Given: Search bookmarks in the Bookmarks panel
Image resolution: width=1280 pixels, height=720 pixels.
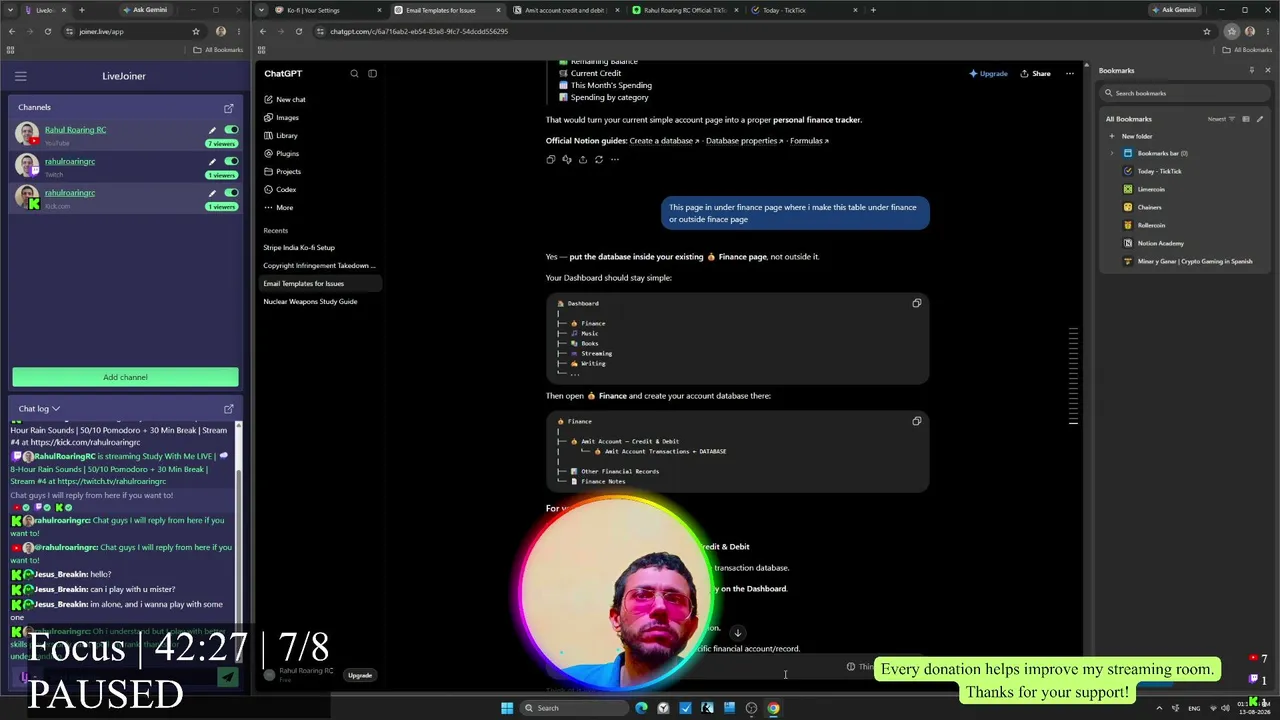Looking at the screenshot, I should pos(1184,93).
